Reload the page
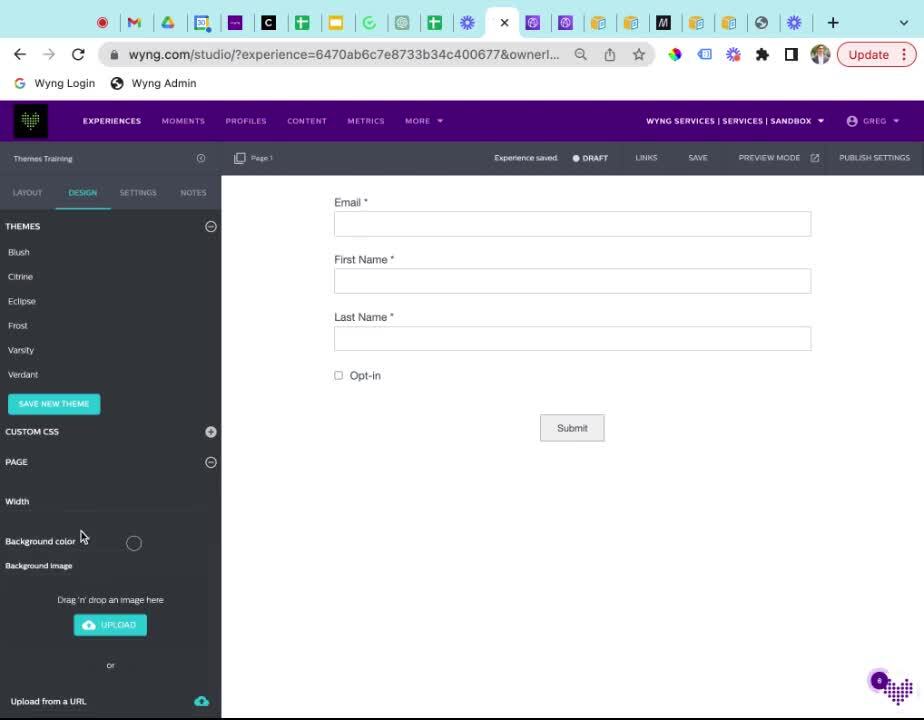Image resolution: width=924 pixels, height=720 pixels. [78, 54]
